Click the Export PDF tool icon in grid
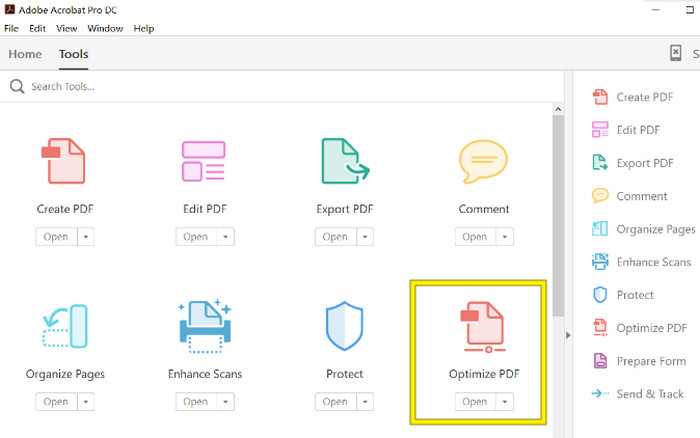 tap(346, 161)
